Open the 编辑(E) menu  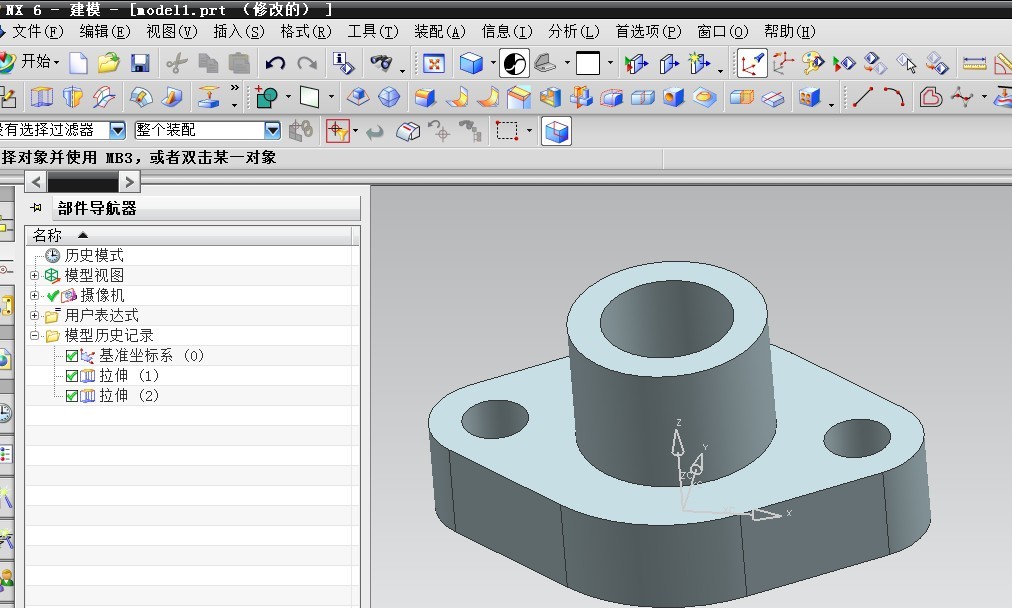point(105,32)
